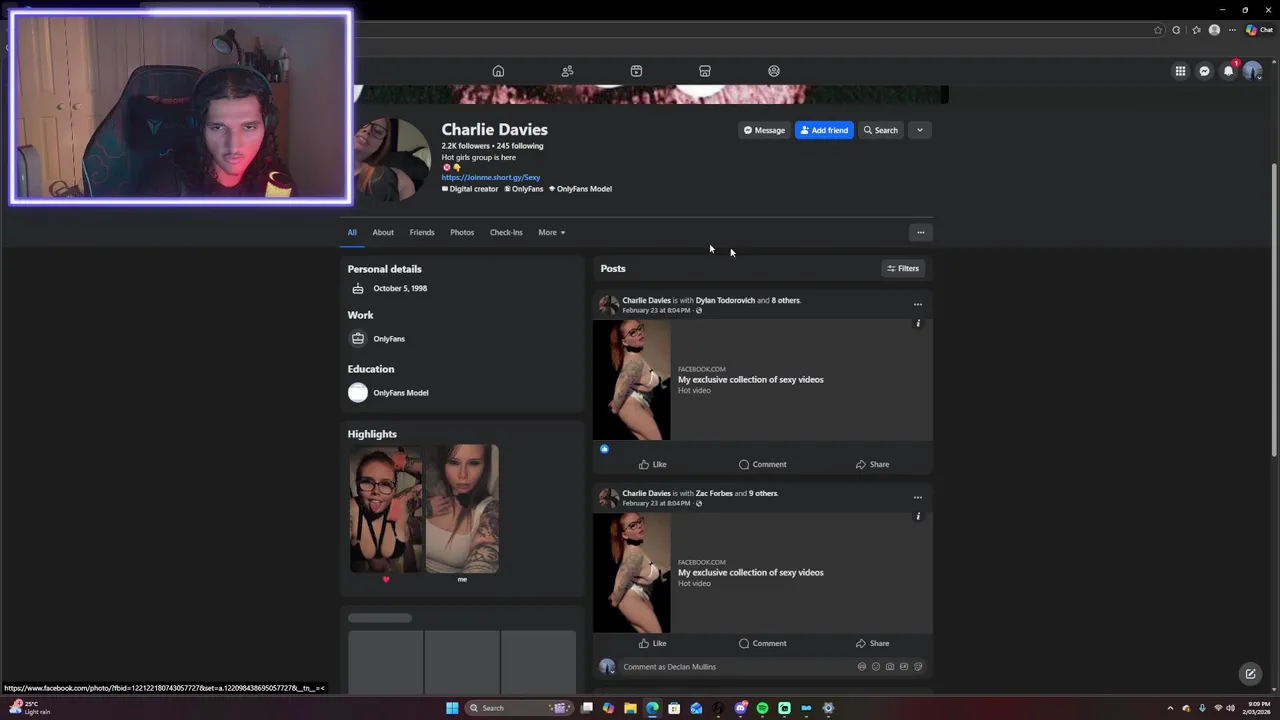Click info icon on second post link
The image size is (1280, 720).
(918, 516)
